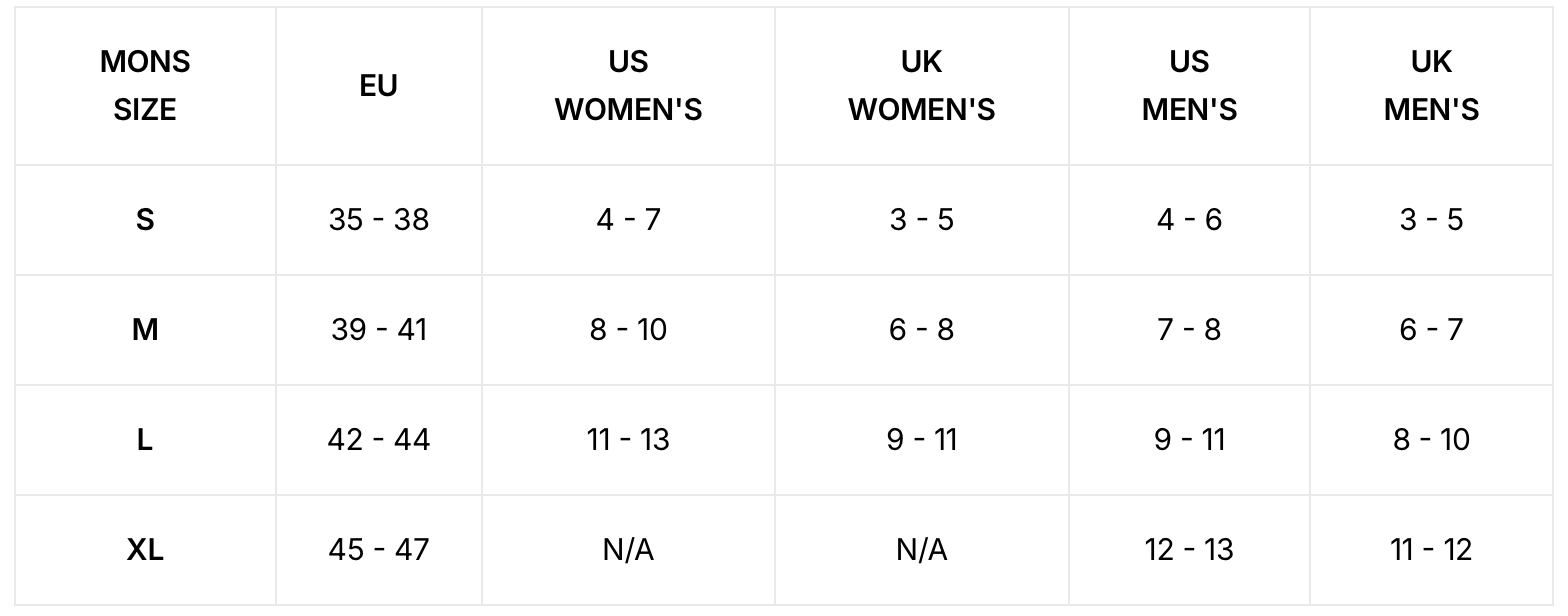Click the US MEN'S column header
The image size is (1568, 616).
pos(1189,86)
